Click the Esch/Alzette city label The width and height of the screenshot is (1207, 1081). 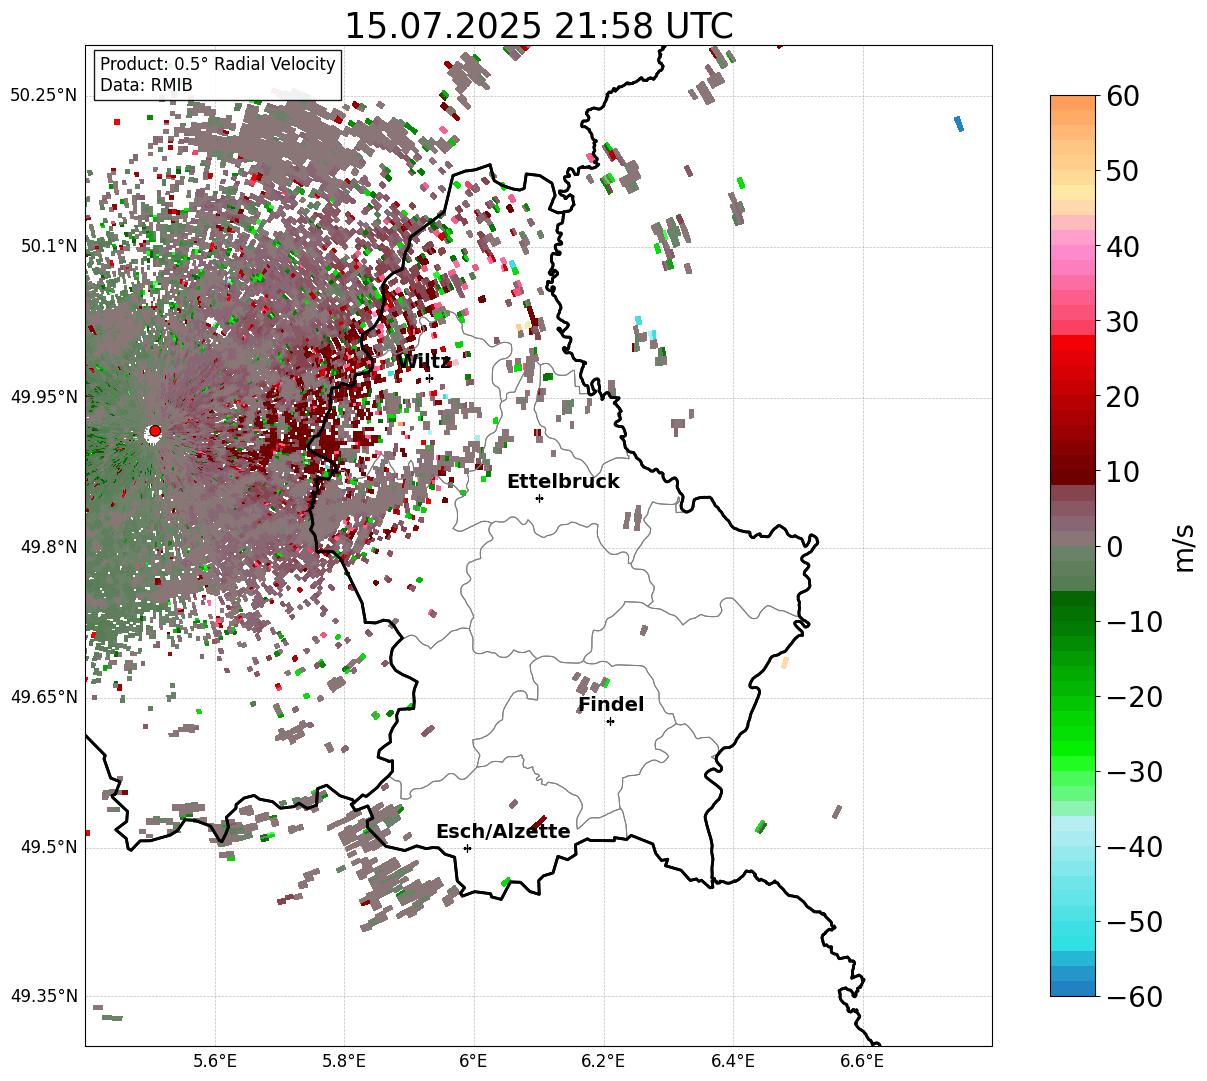tap(503, 832)
